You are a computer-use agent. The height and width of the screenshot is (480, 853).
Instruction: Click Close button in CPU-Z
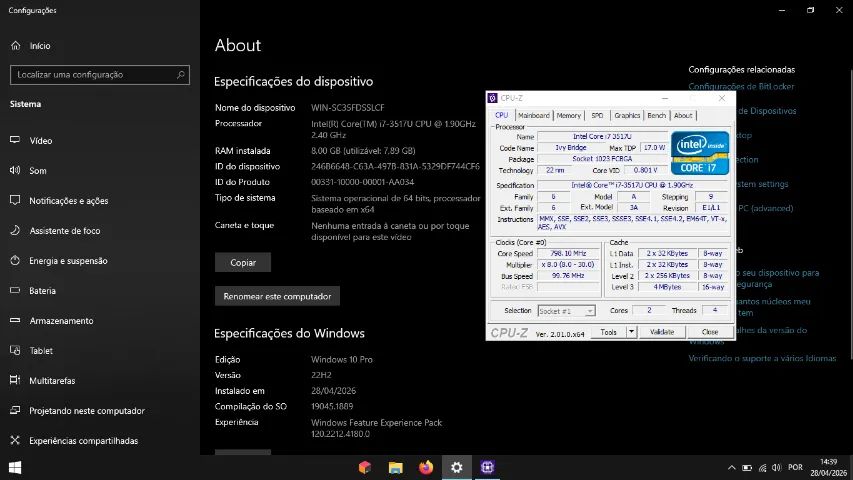[x=709, y=332]
